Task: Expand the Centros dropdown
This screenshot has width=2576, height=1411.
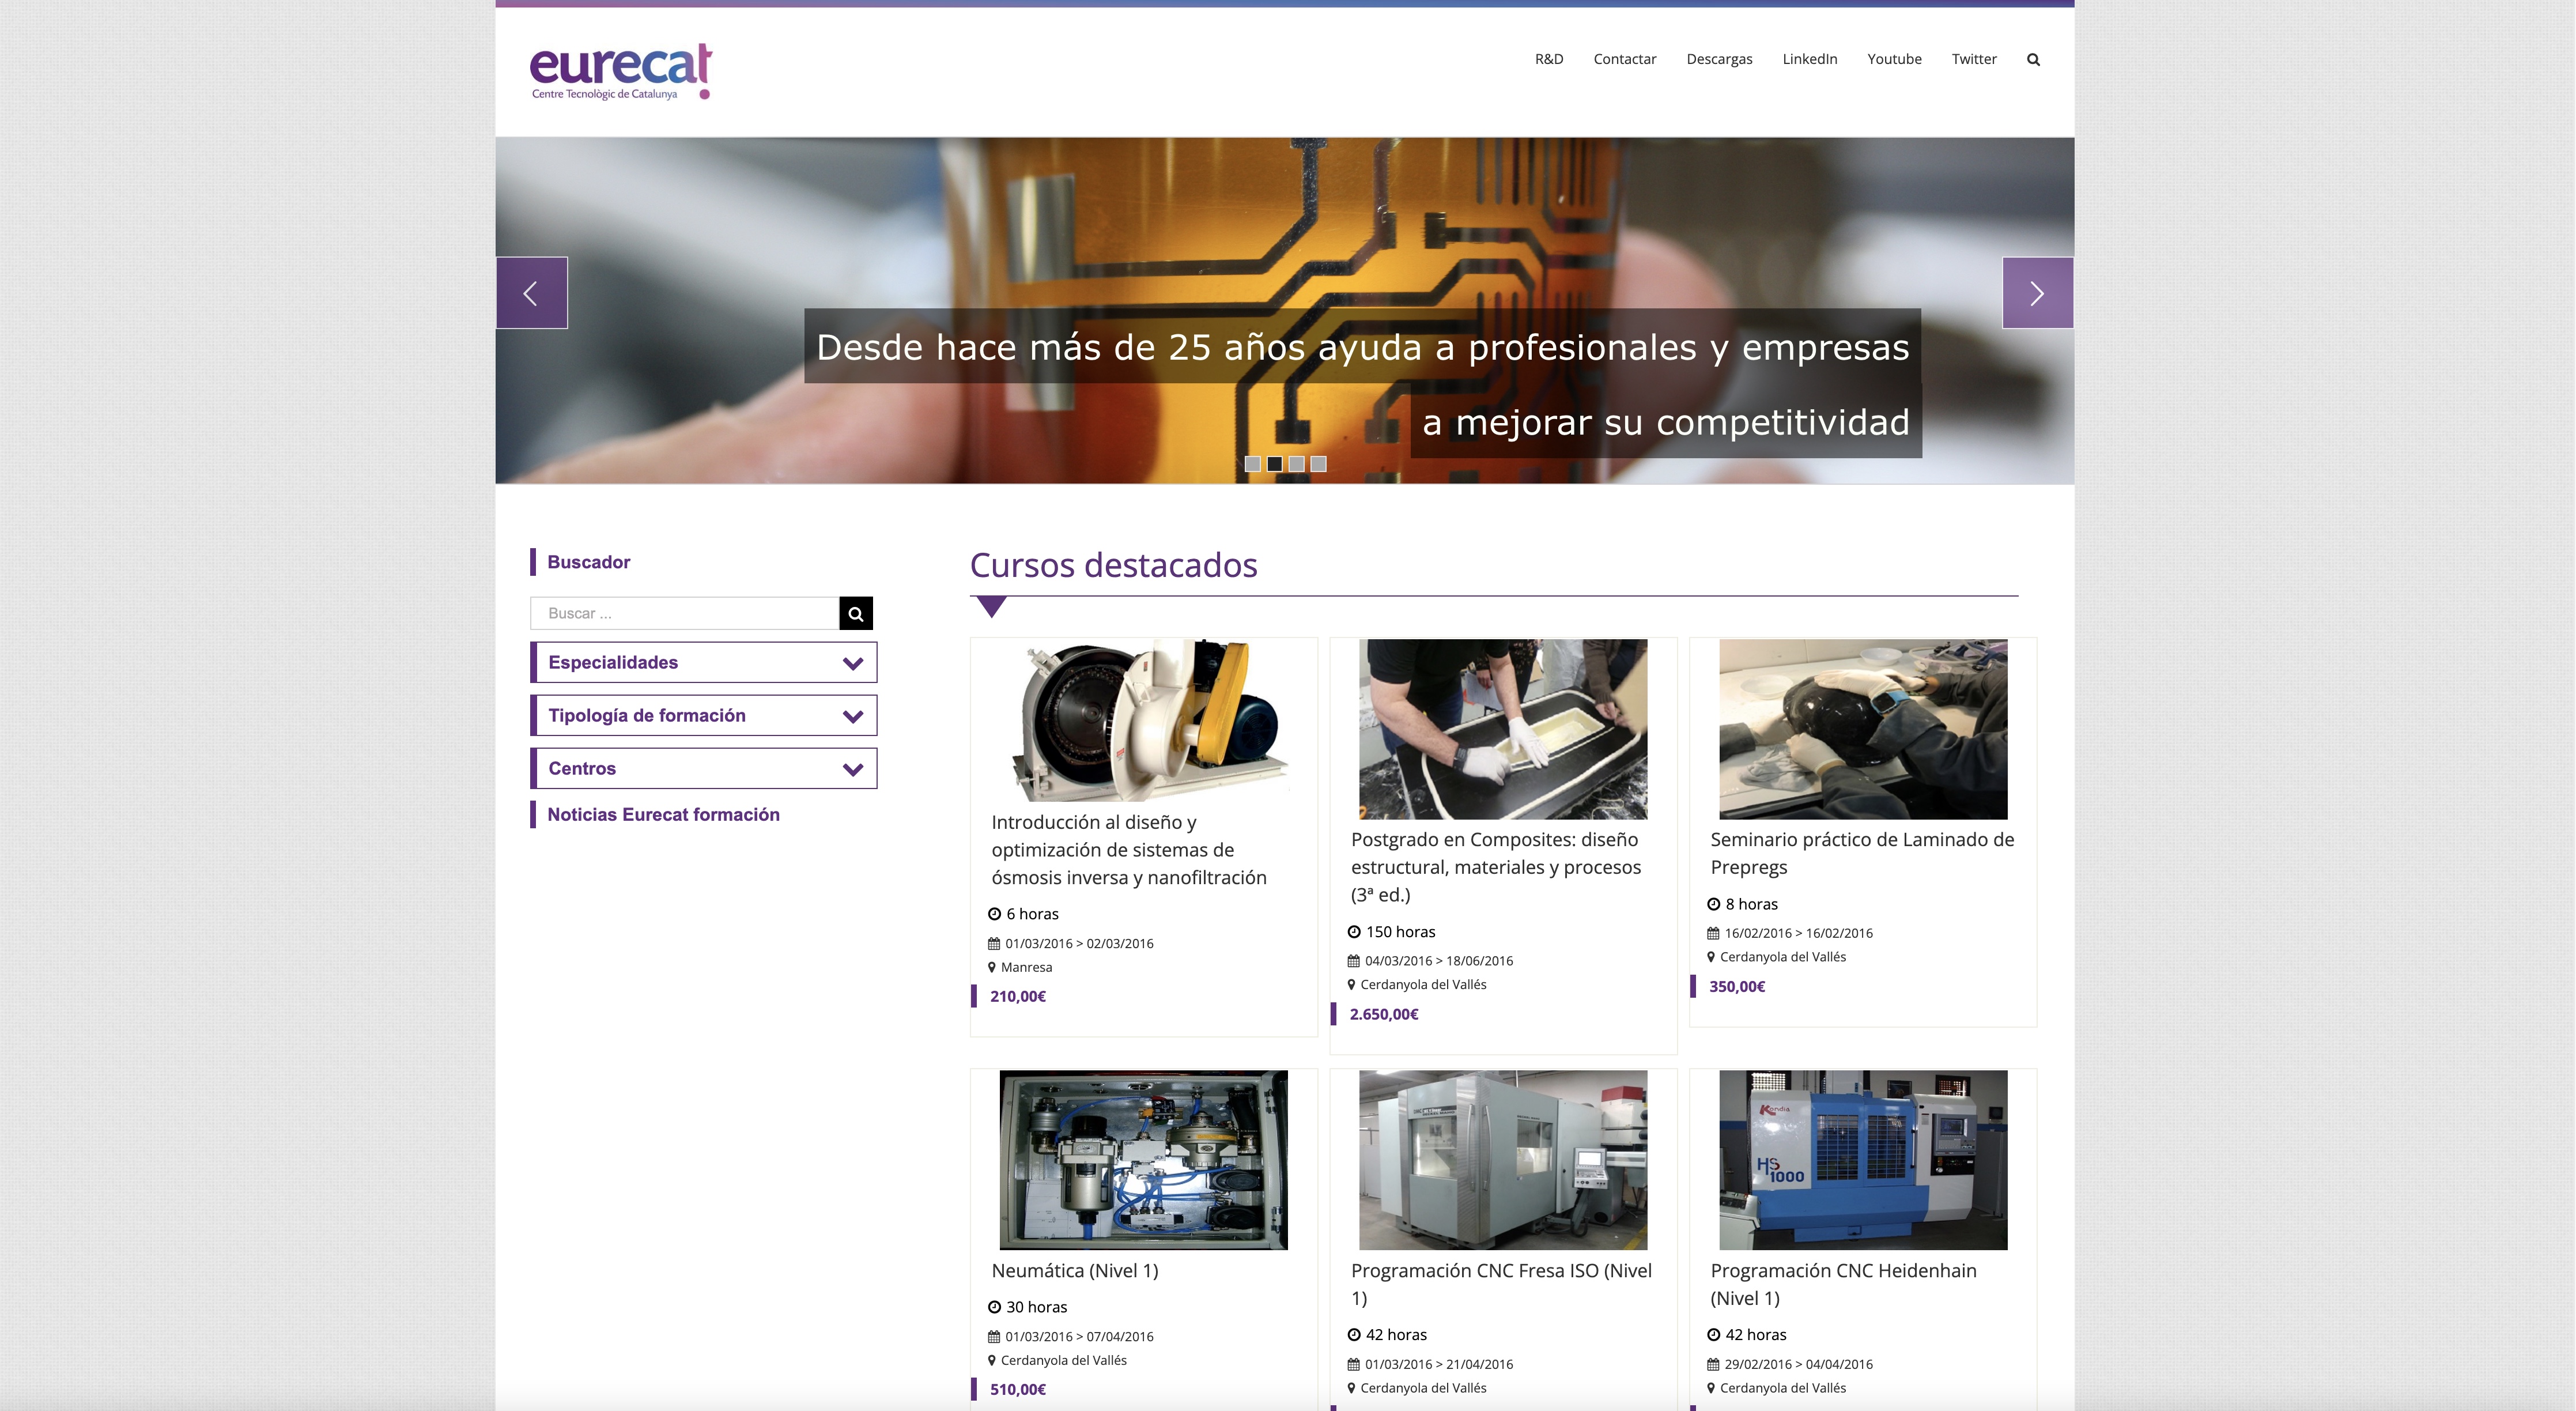Action: coord(704,768)
